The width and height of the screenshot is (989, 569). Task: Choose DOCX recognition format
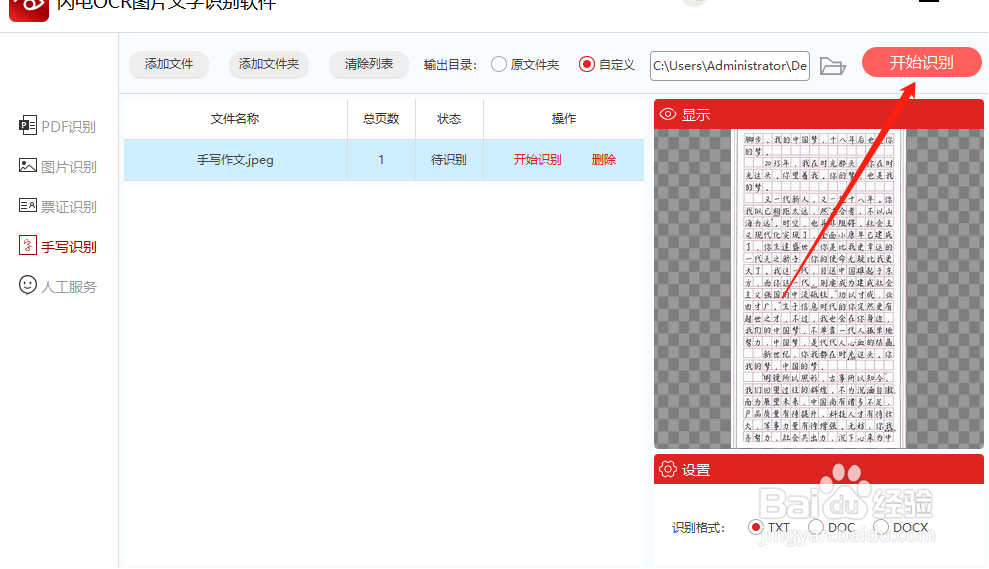pos(901,527)
